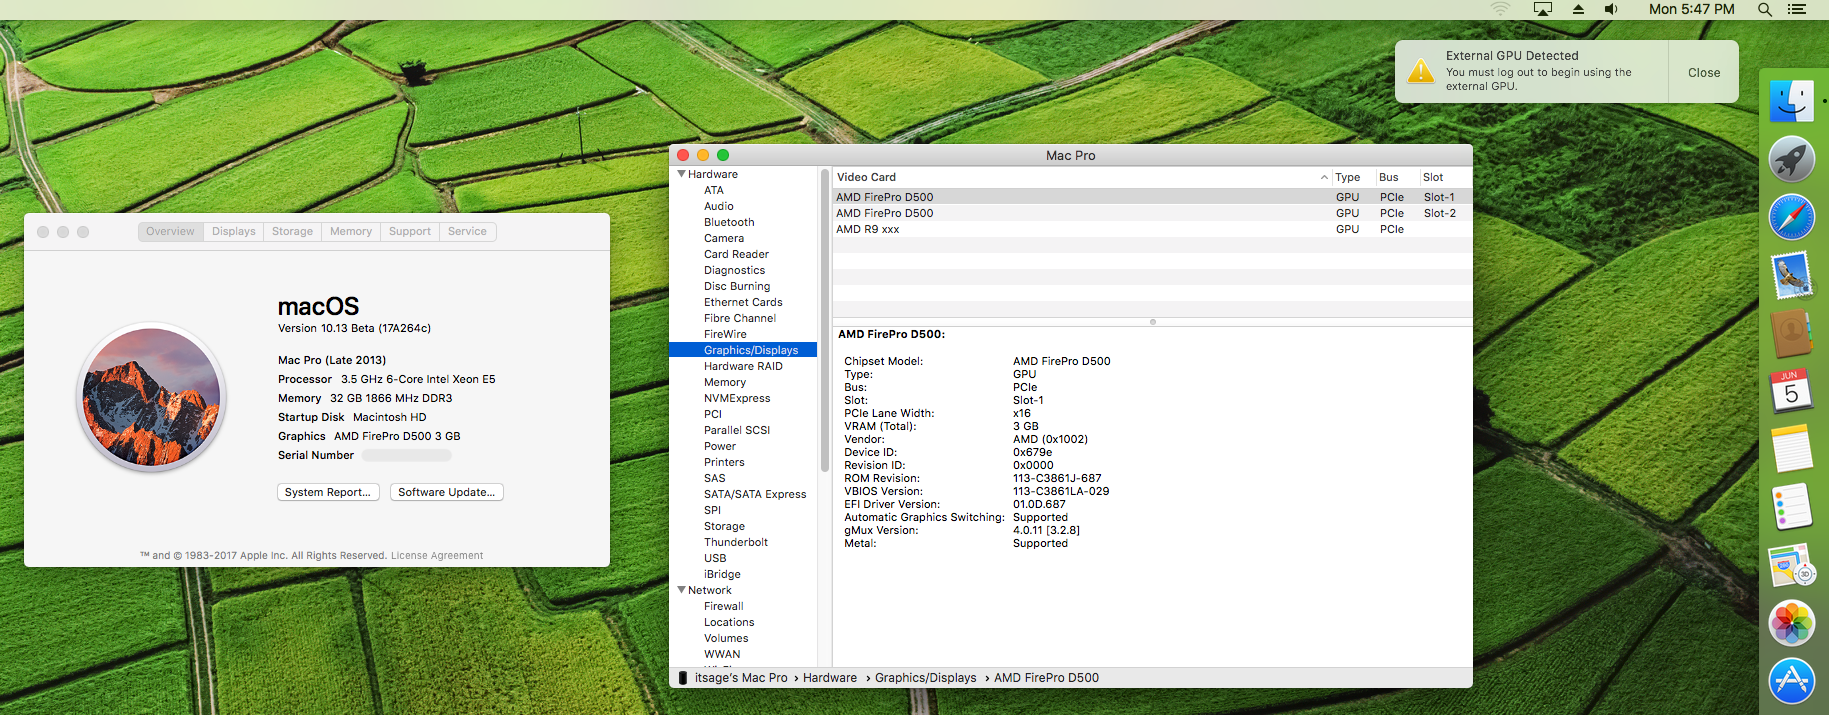Launch Safari compass icon in Dock

pos(1791,217)
